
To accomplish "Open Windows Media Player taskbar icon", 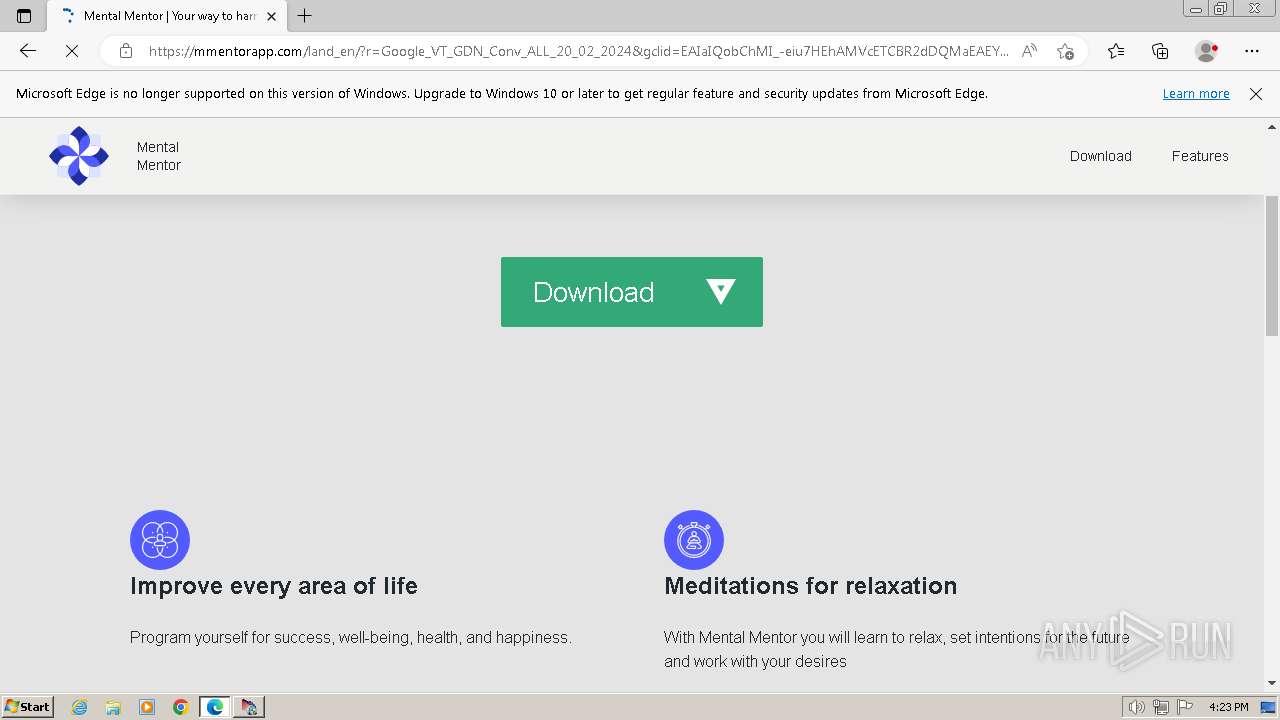I will 147,707.
